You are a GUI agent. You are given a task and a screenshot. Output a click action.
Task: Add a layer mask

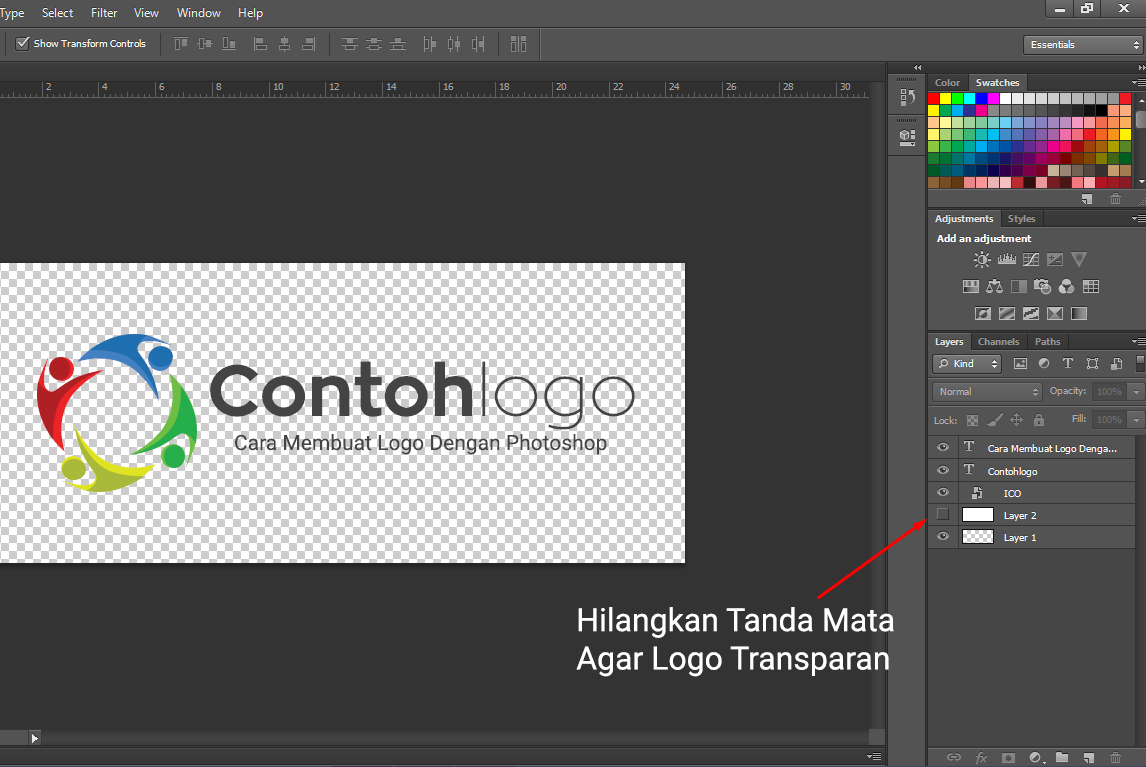pyautogui.click(x=1008, y=757)
